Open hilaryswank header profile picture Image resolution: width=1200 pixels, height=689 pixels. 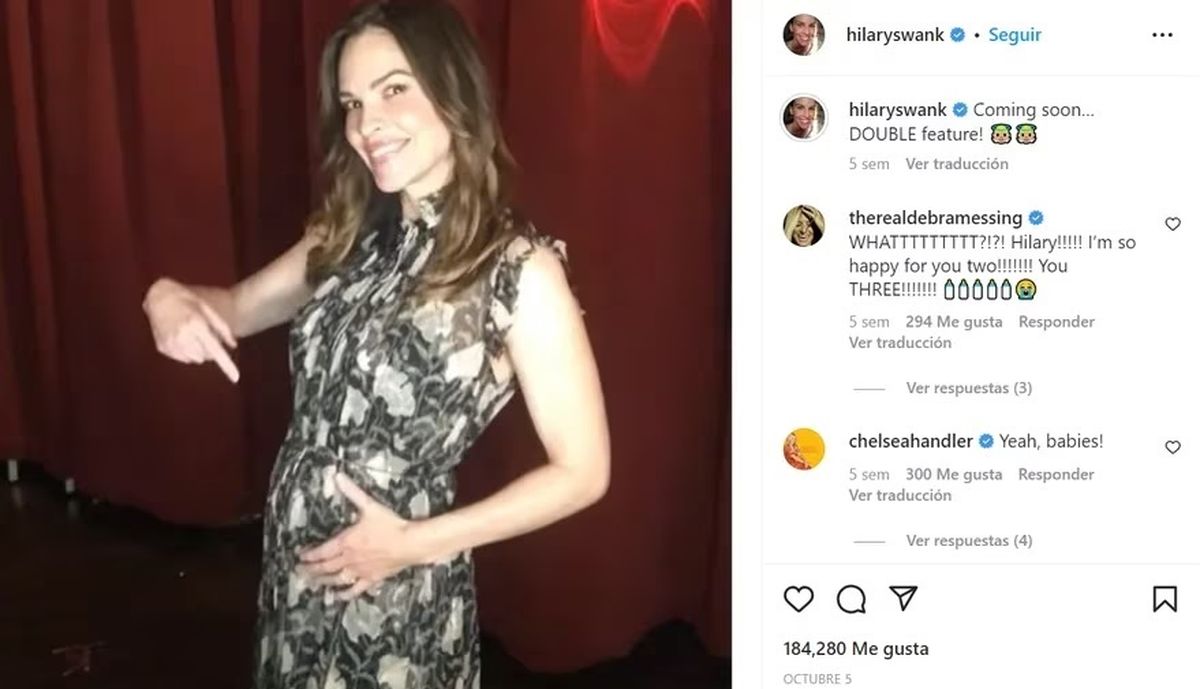click(x=804, y=35)
